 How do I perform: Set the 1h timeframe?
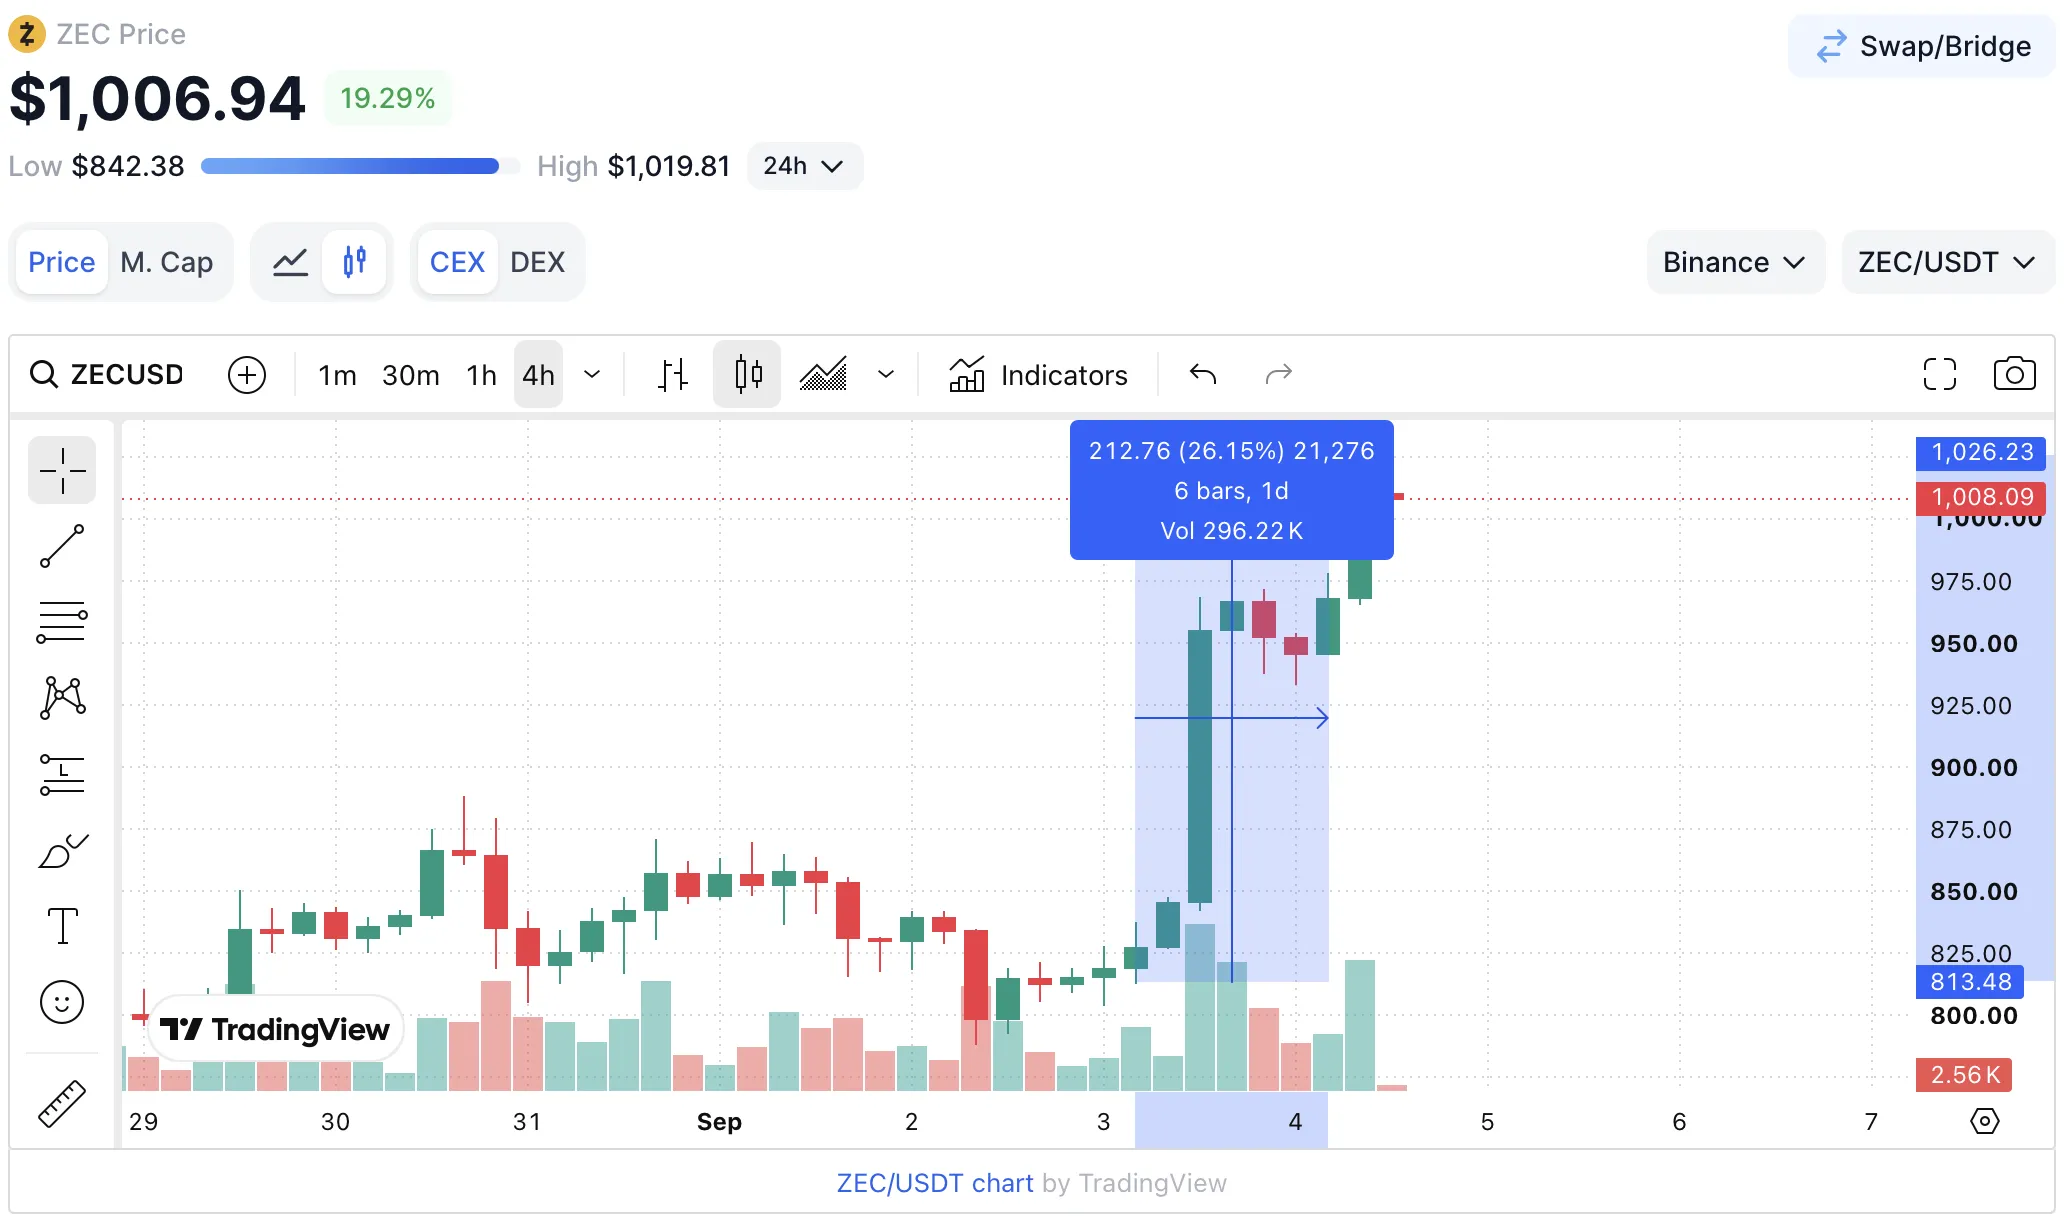[482, 375]
